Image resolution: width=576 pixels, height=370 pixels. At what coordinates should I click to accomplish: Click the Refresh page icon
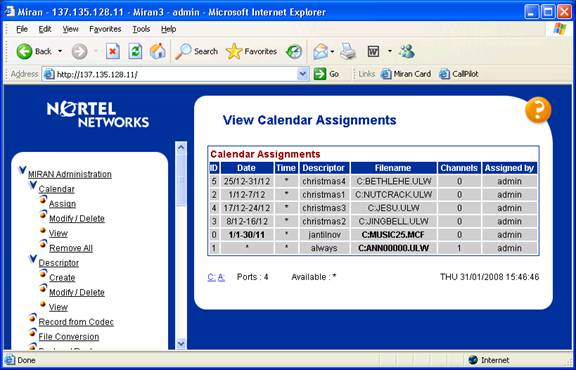coord(135,51)
